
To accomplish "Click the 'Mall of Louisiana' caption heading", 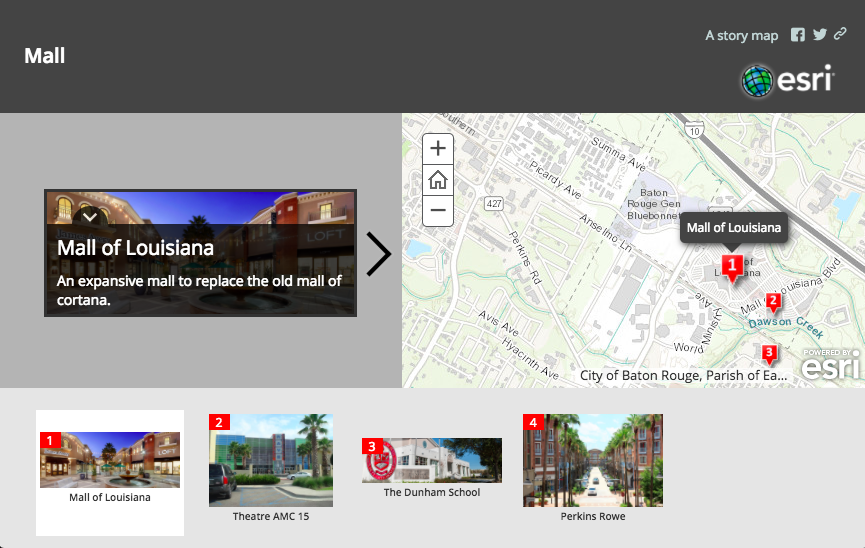I will (x=135, y=248).
